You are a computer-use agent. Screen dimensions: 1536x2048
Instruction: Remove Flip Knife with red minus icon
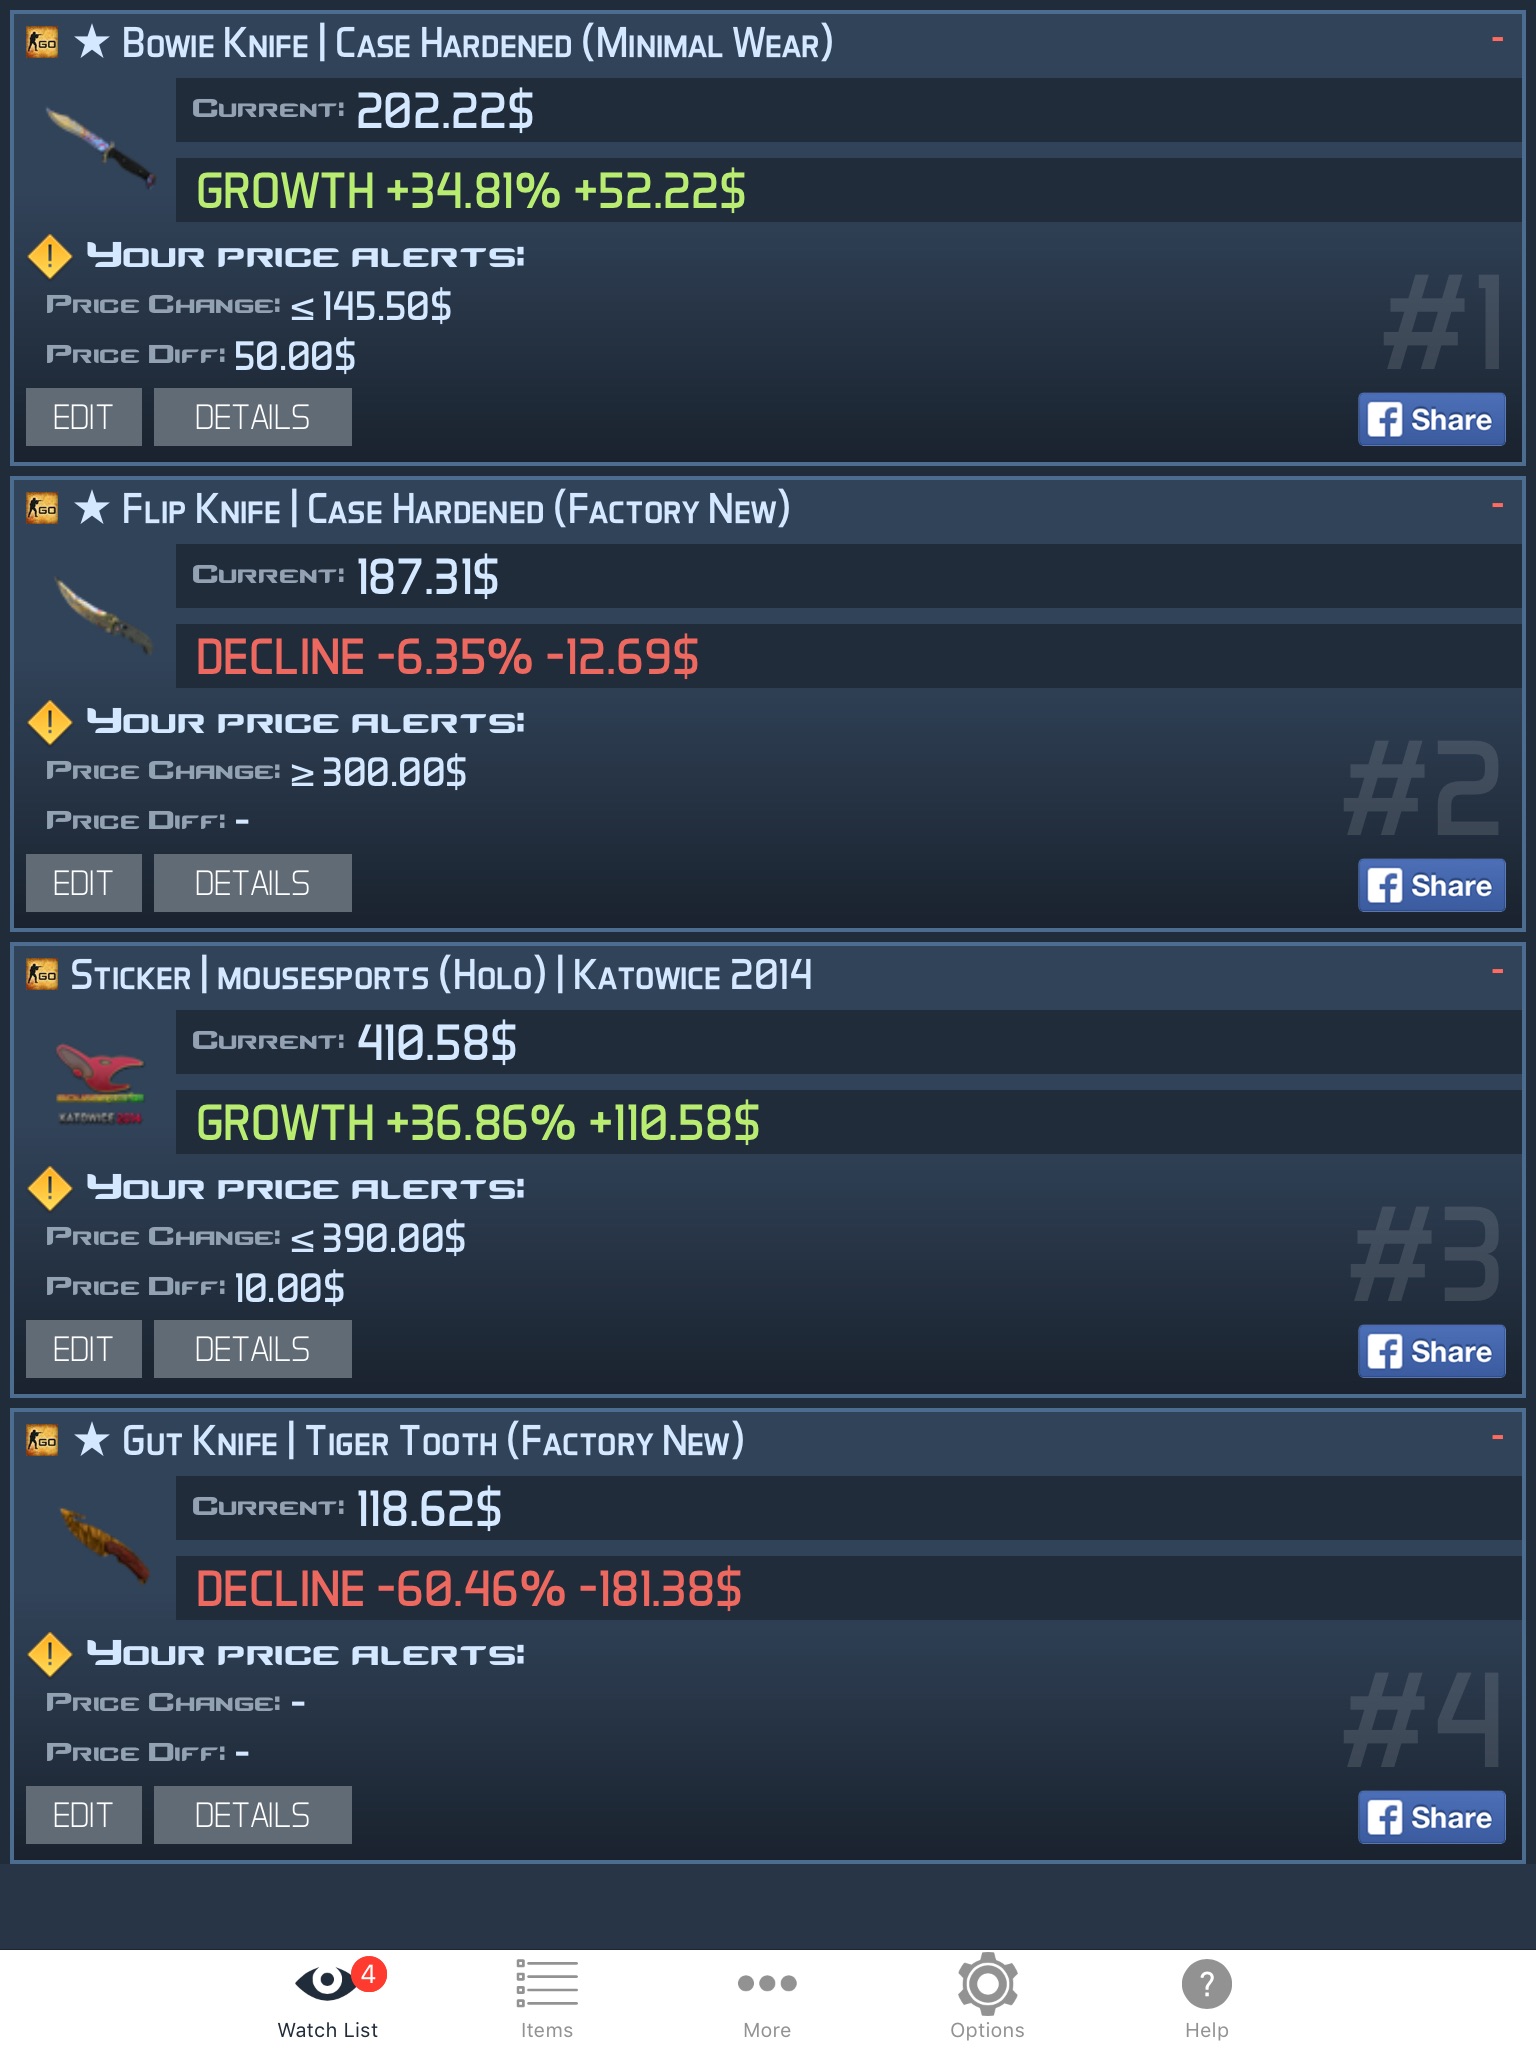click(1497, 506)
